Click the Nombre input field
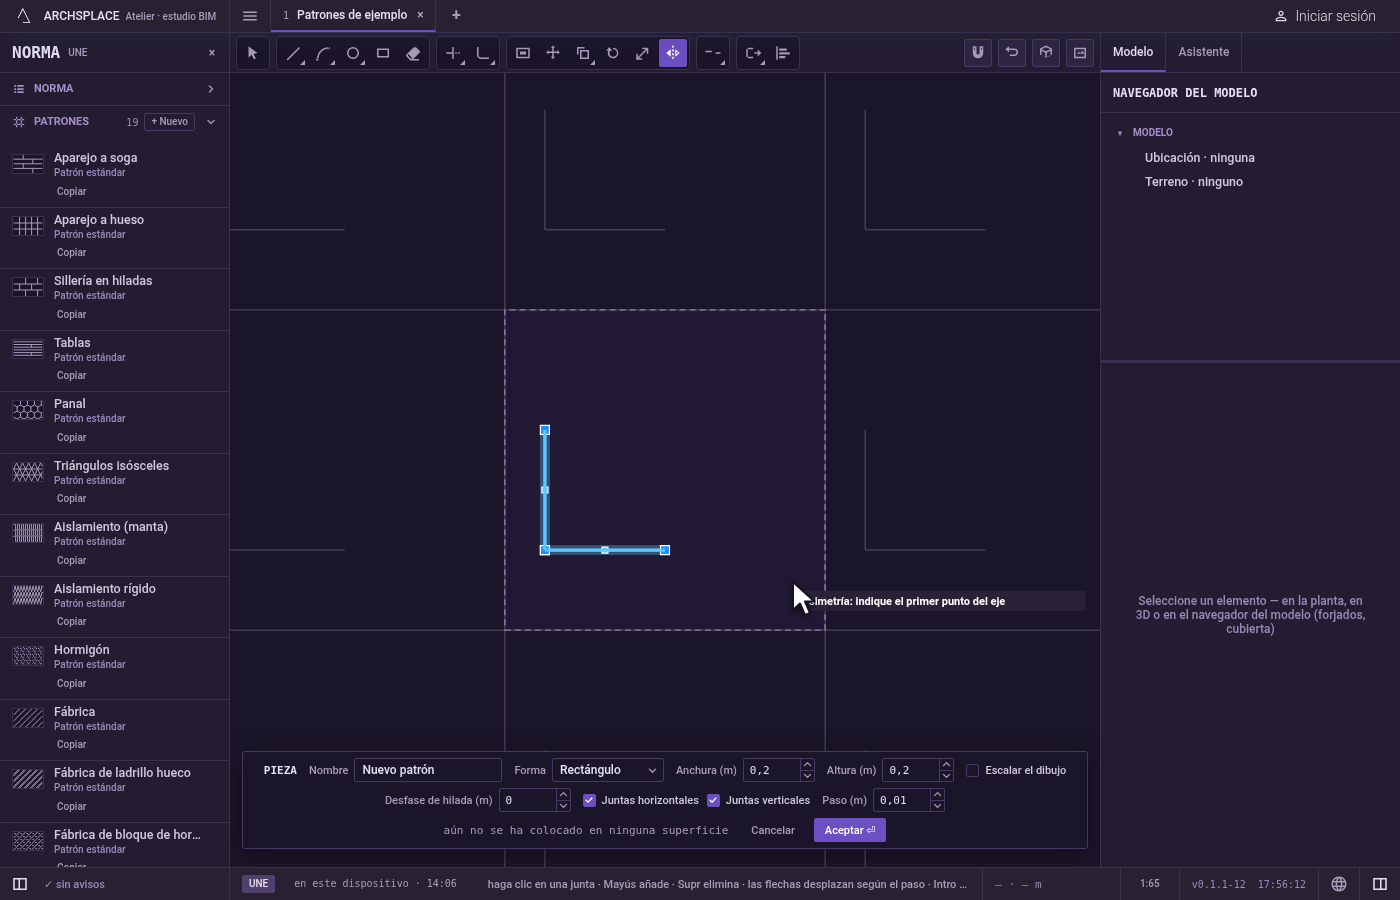The height and width of the screenshot is (900, 1400). point(428,770)
